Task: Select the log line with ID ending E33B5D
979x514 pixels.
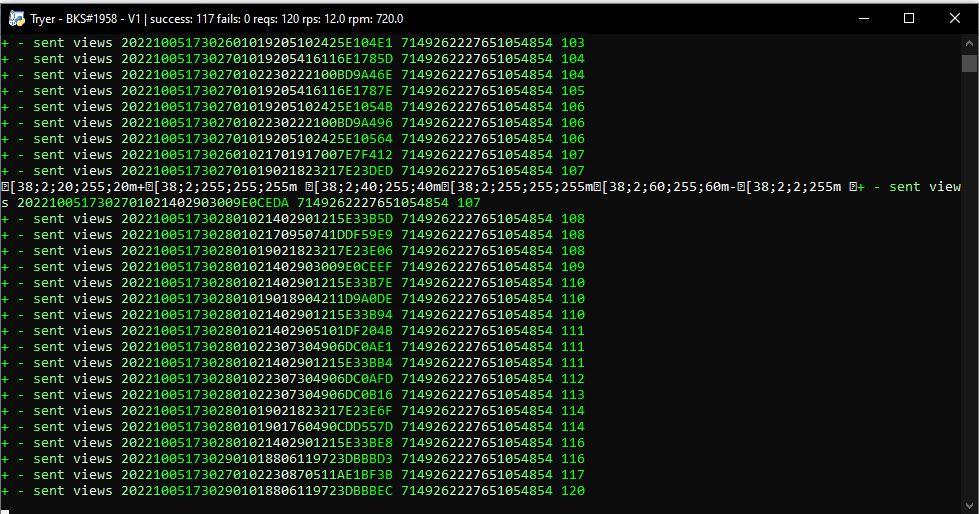Action: click(x=293, y=219)
